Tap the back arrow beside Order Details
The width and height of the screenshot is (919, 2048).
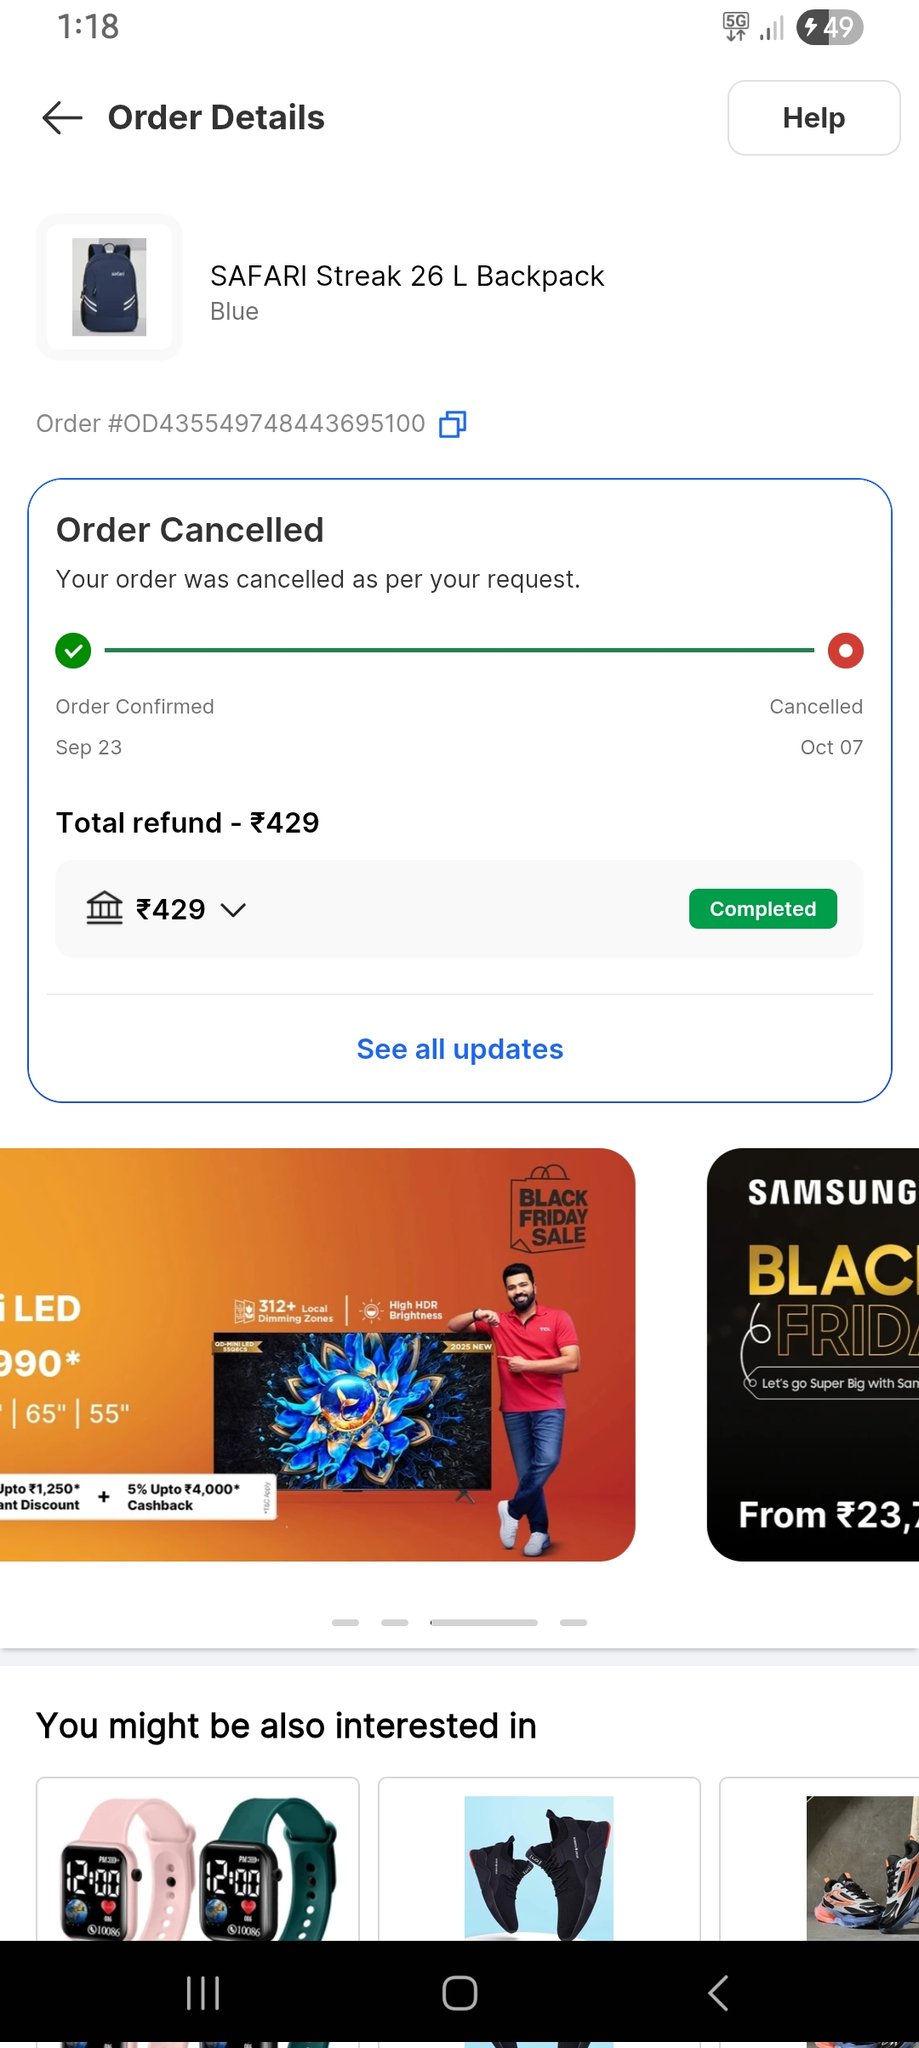[x=62, y=118]
